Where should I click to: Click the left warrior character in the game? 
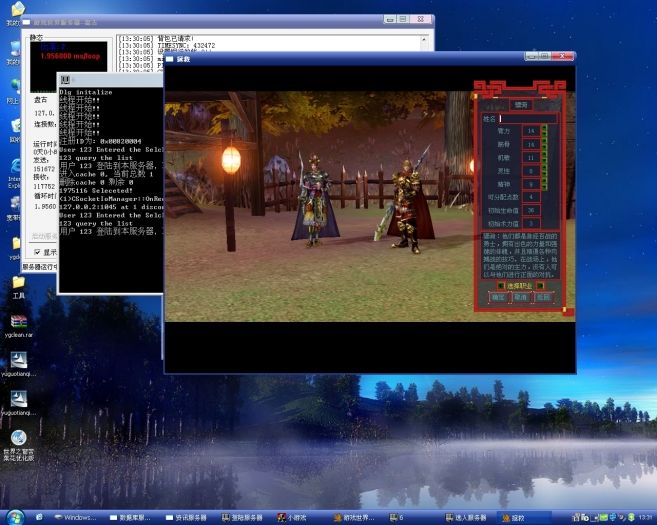(315, 200)
